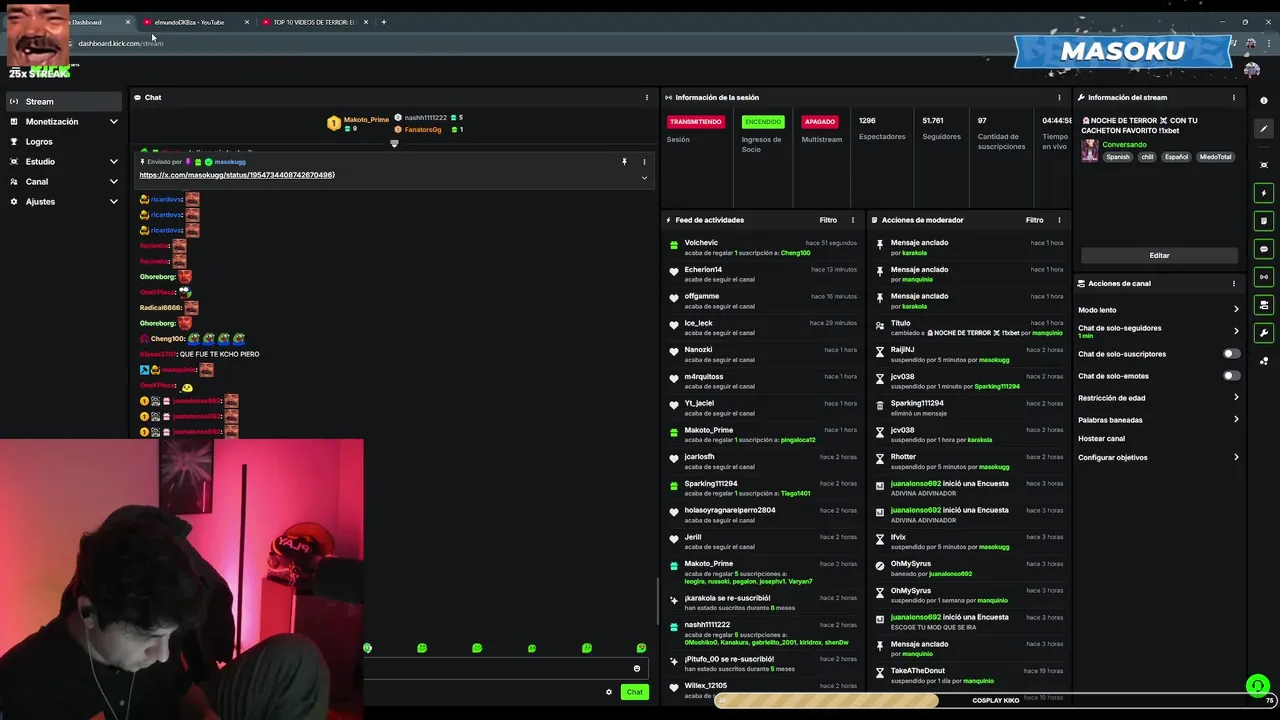Click Makoto_Prime on the chat leaderboard
This screenshot has width=1280, height=720.
[359, 123]
